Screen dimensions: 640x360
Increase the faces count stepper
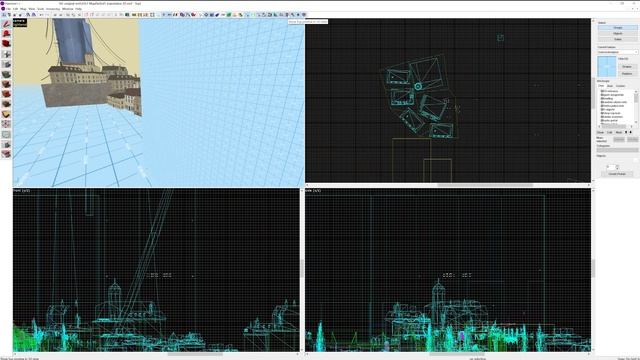coord(617,166)
